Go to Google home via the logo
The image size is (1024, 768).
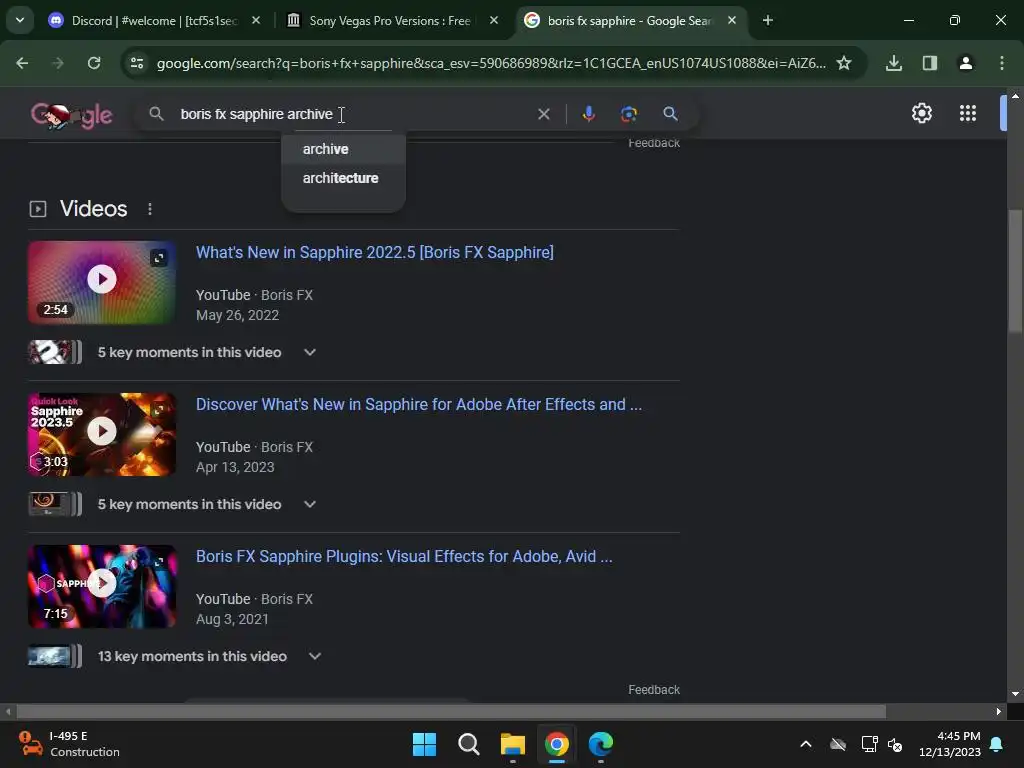click(72, 116)
